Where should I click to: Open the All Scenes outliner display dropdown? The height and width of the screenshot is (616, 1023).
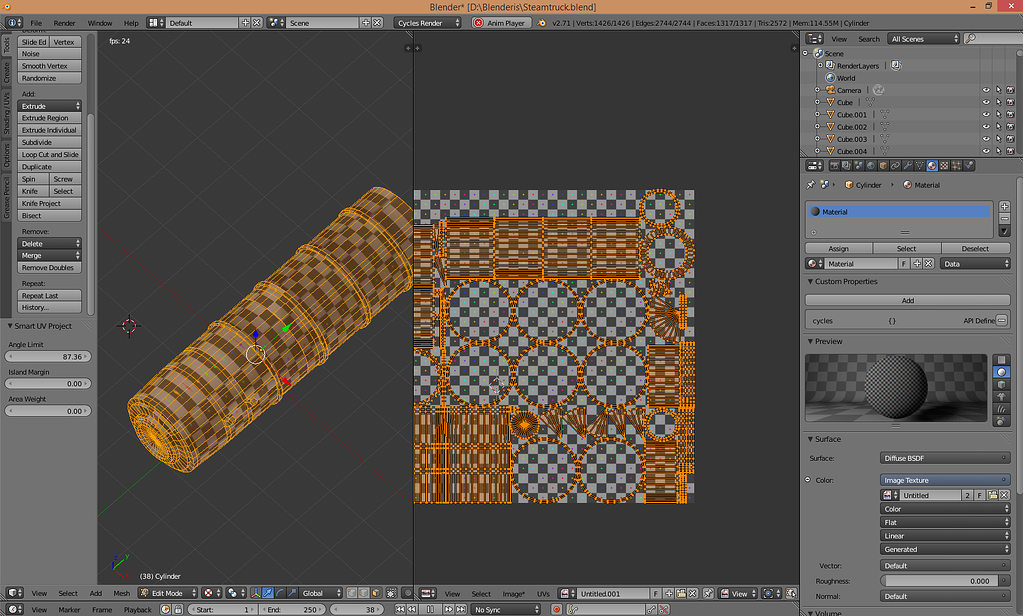[923, 39]
